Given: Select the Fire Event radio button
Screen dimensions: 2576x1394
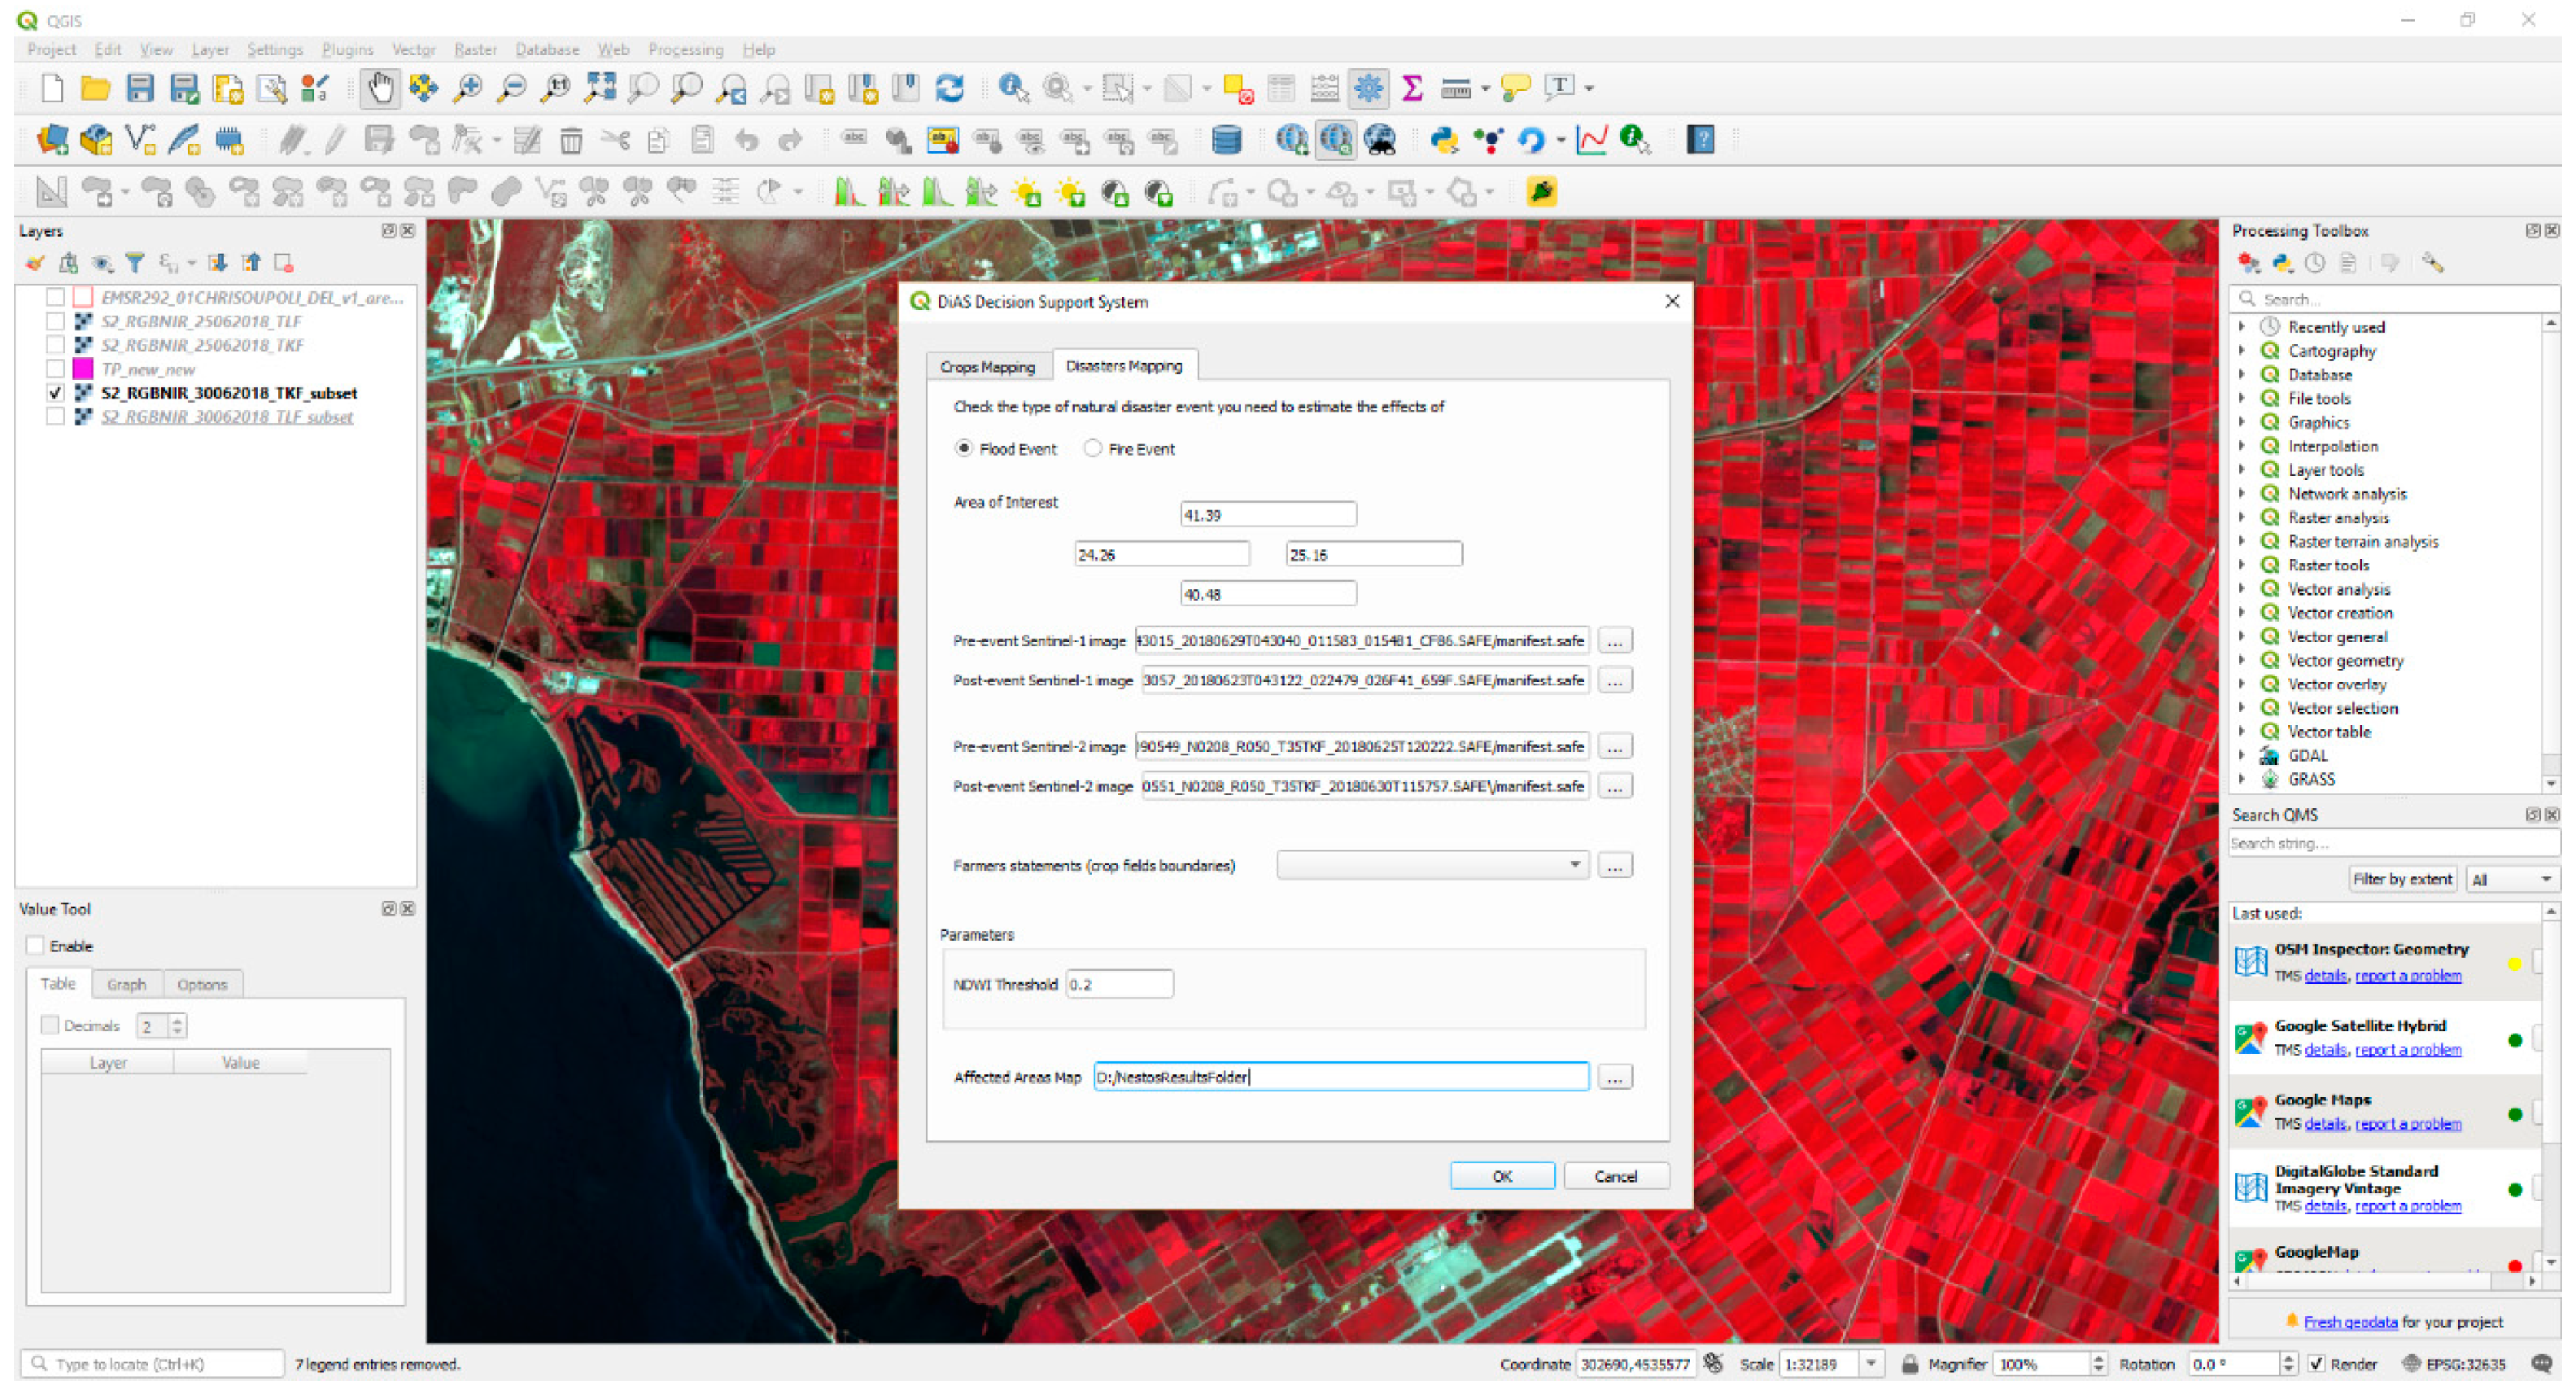Looking at the screenshot, I should coord(1092,448).
